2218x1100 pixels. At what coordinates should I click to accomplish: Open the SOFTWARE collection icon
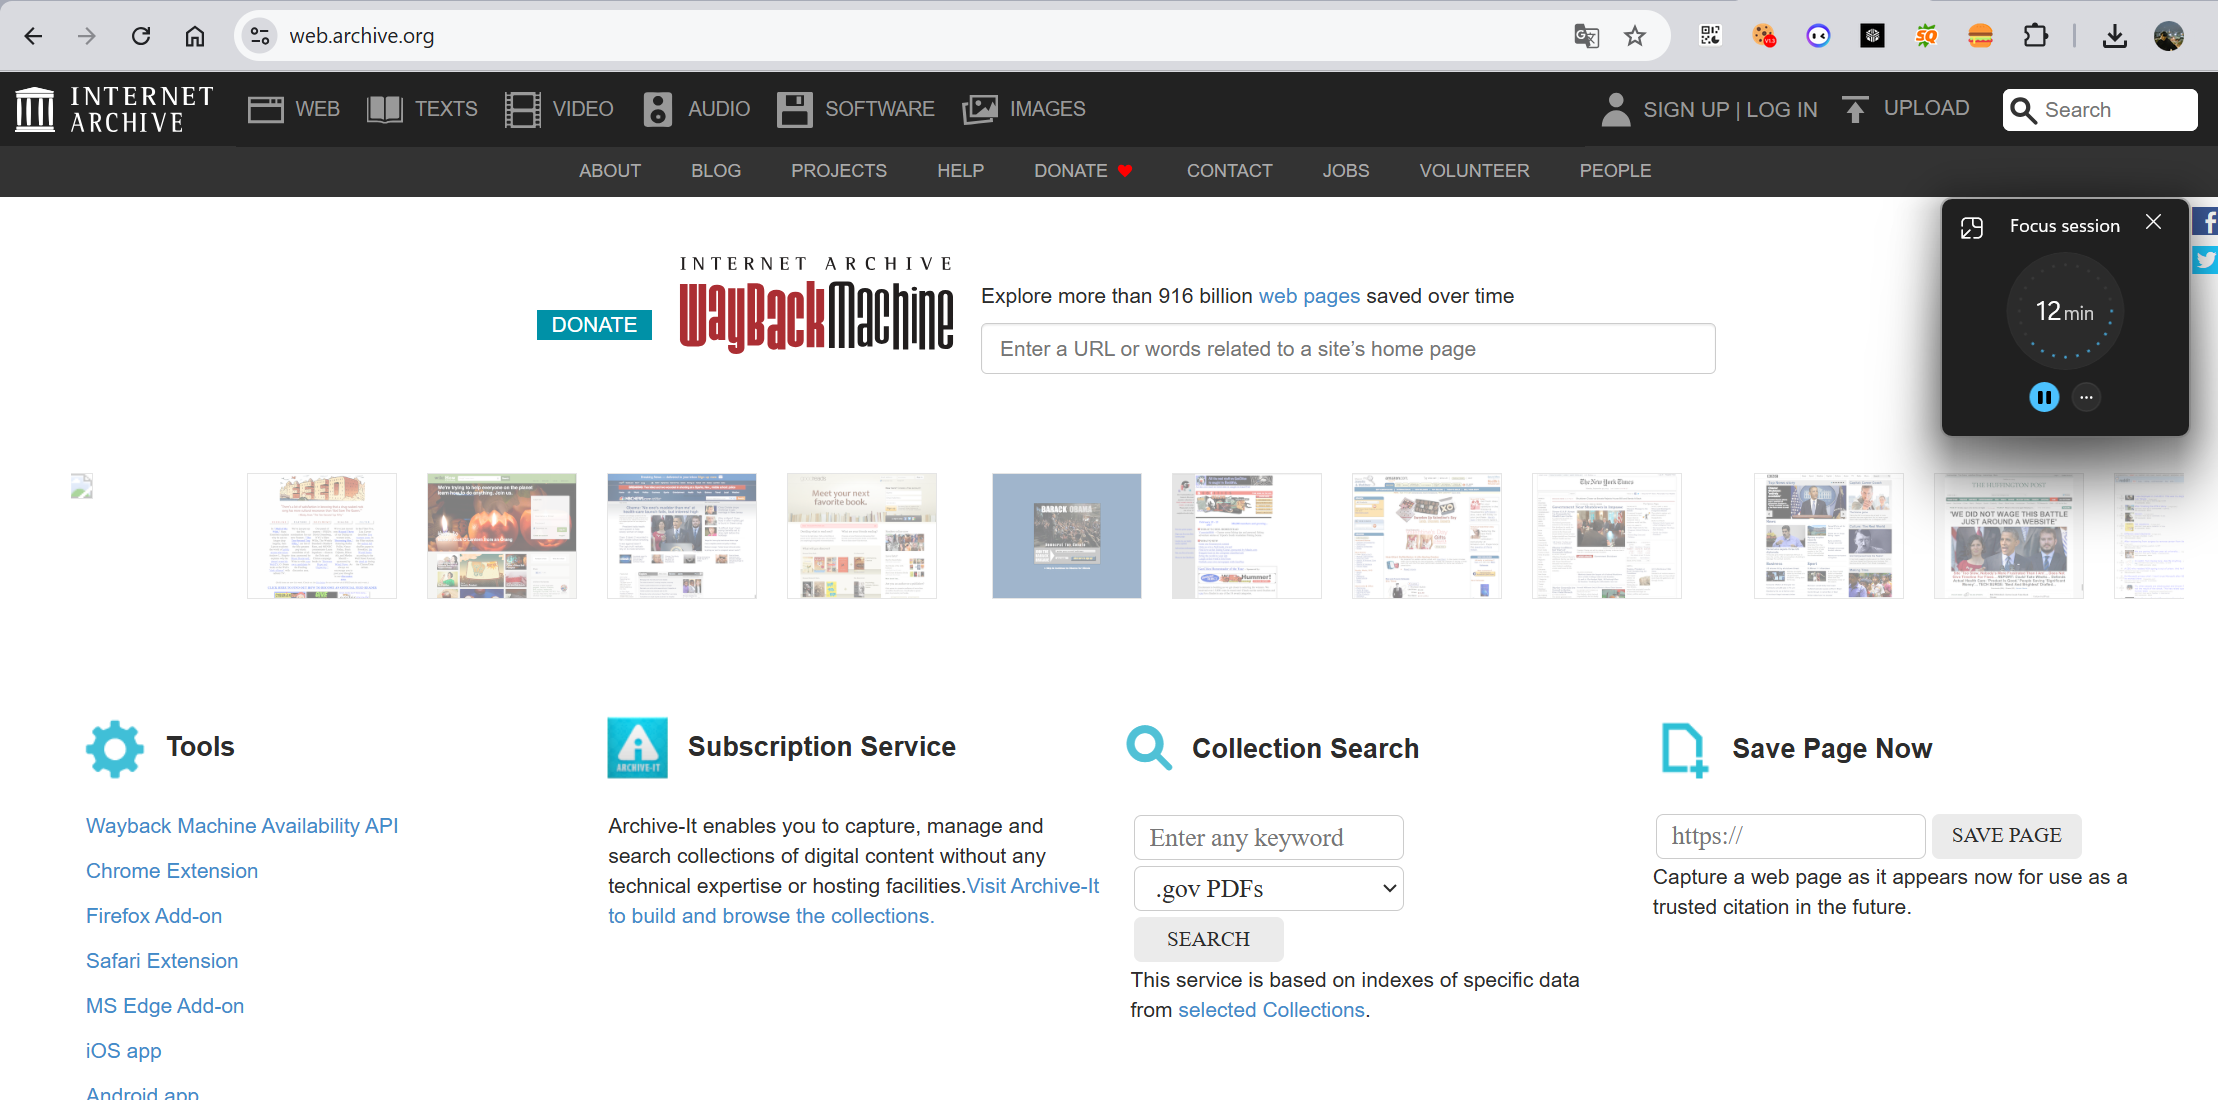793,108
